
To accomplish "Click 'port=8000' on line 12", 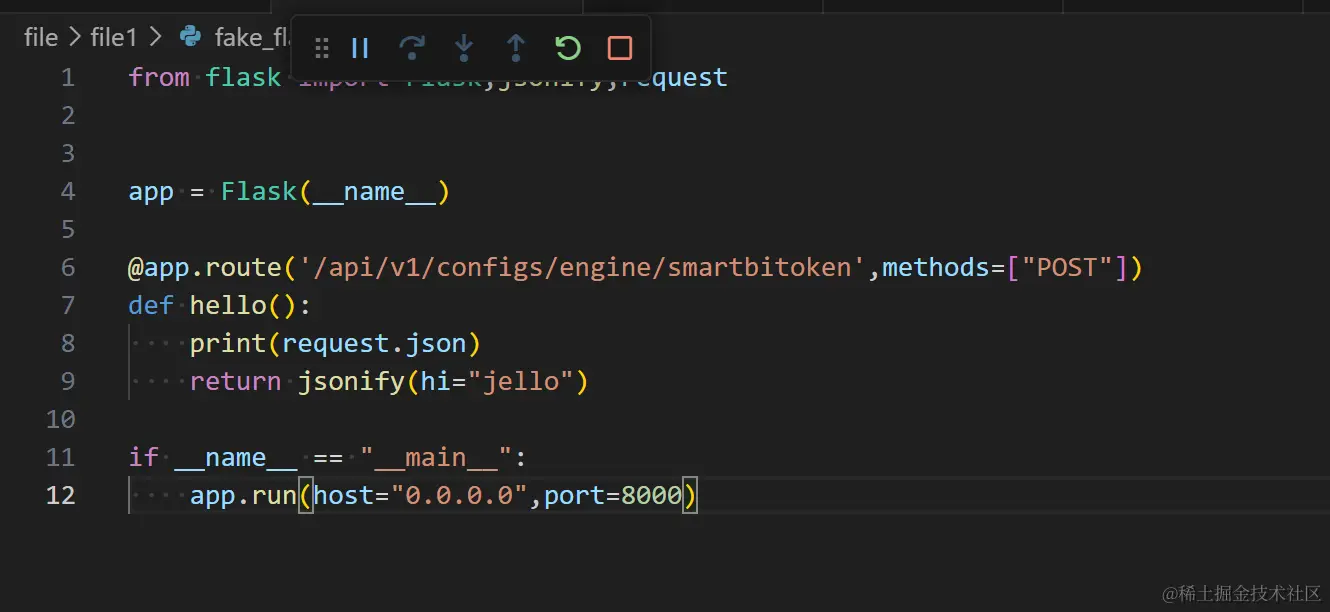I will (x=613, y=495).
